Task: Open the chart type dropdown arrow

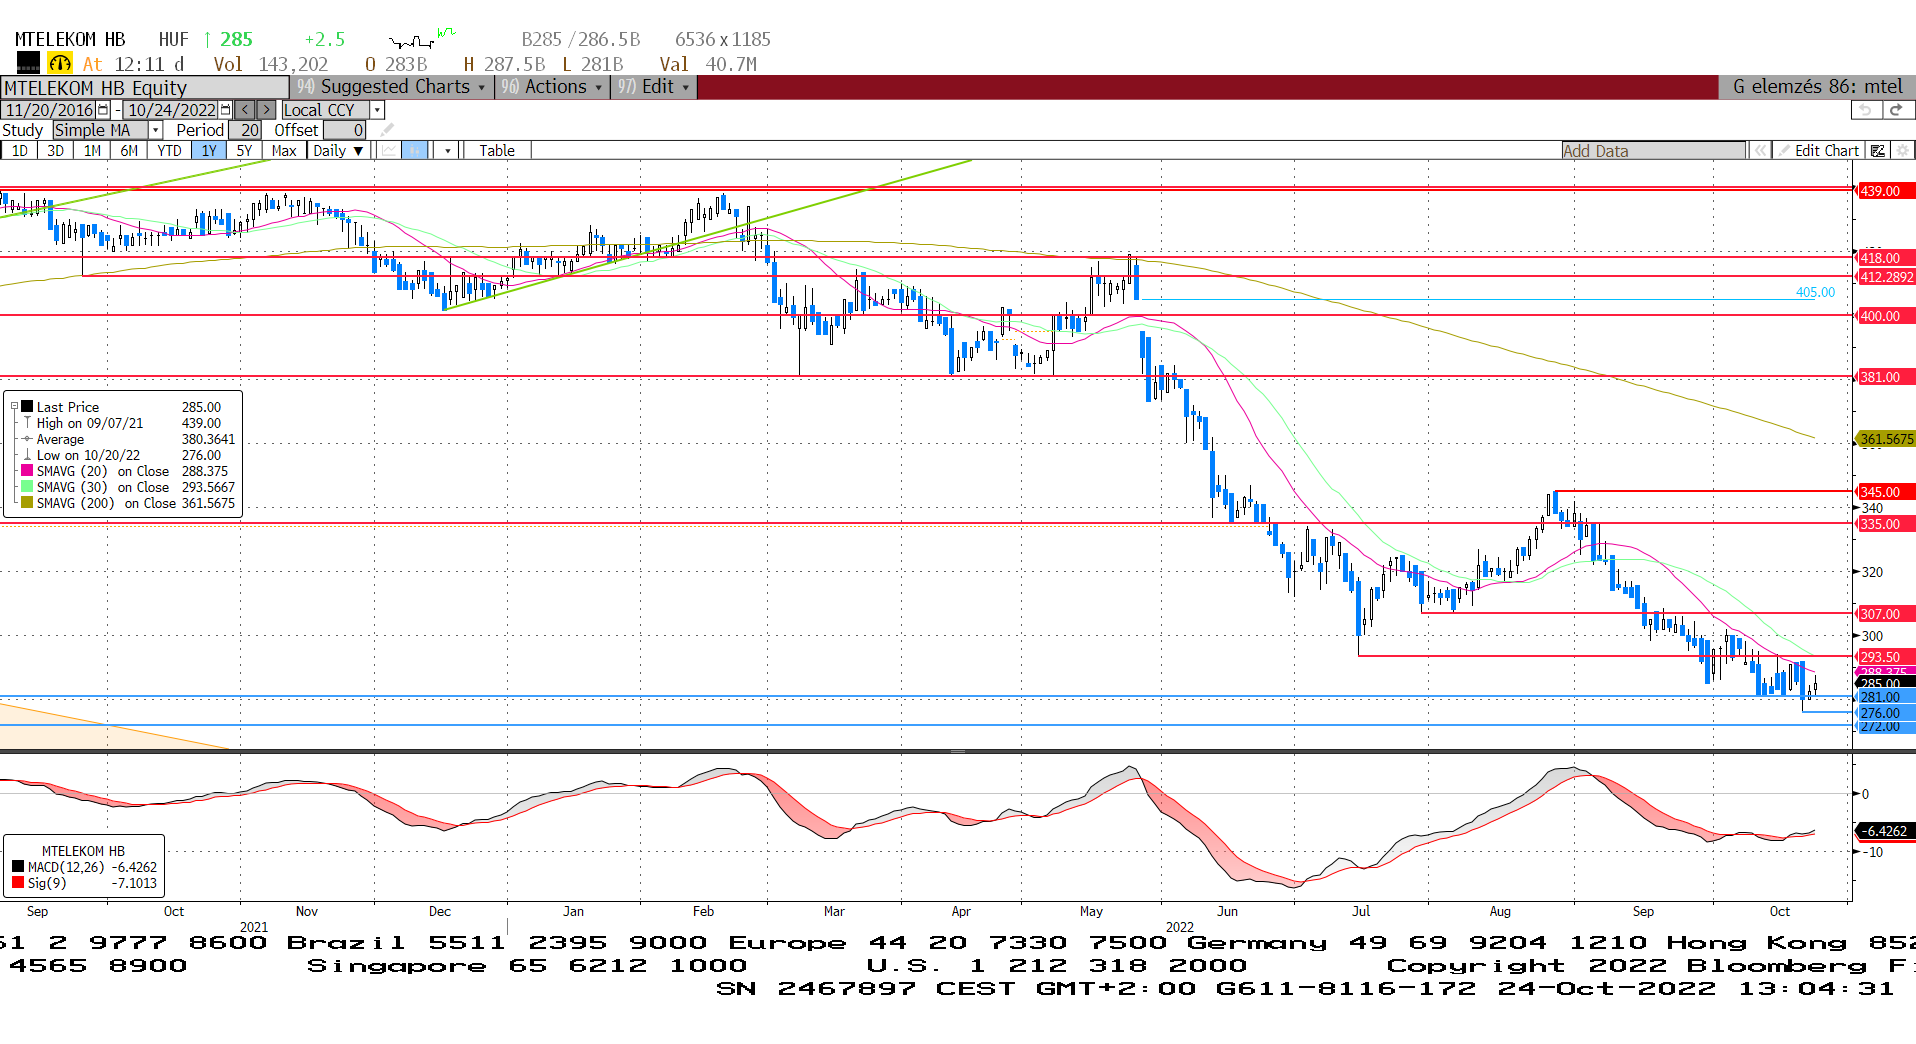Action: coord(448,150)
